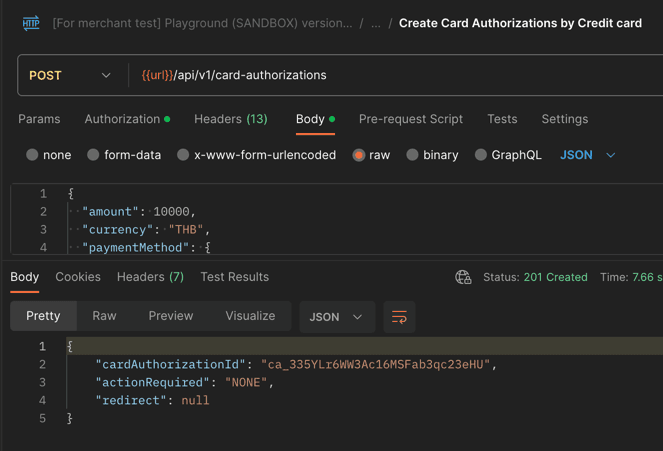Viewport: 663px width, 451px height.
Task: Click the breadcrumb ellipsis in request path
Action: tap(376, 23)
